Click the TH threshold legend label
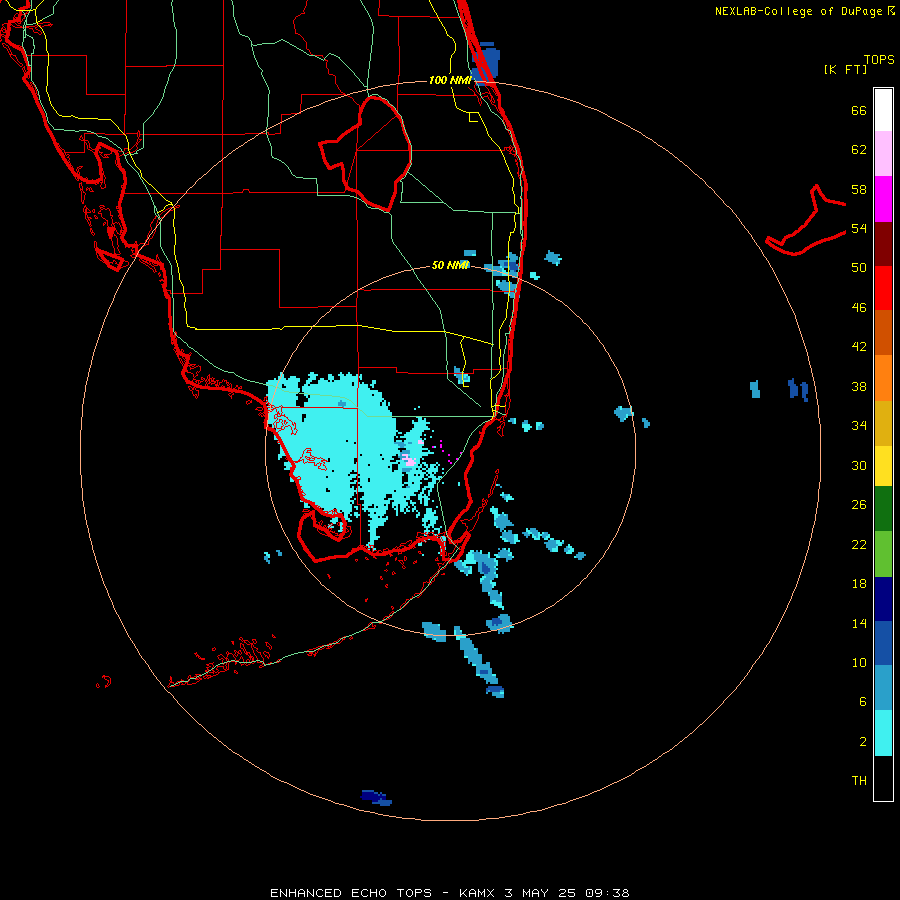Screen dimensions: 900x900 tap(859, 781)
